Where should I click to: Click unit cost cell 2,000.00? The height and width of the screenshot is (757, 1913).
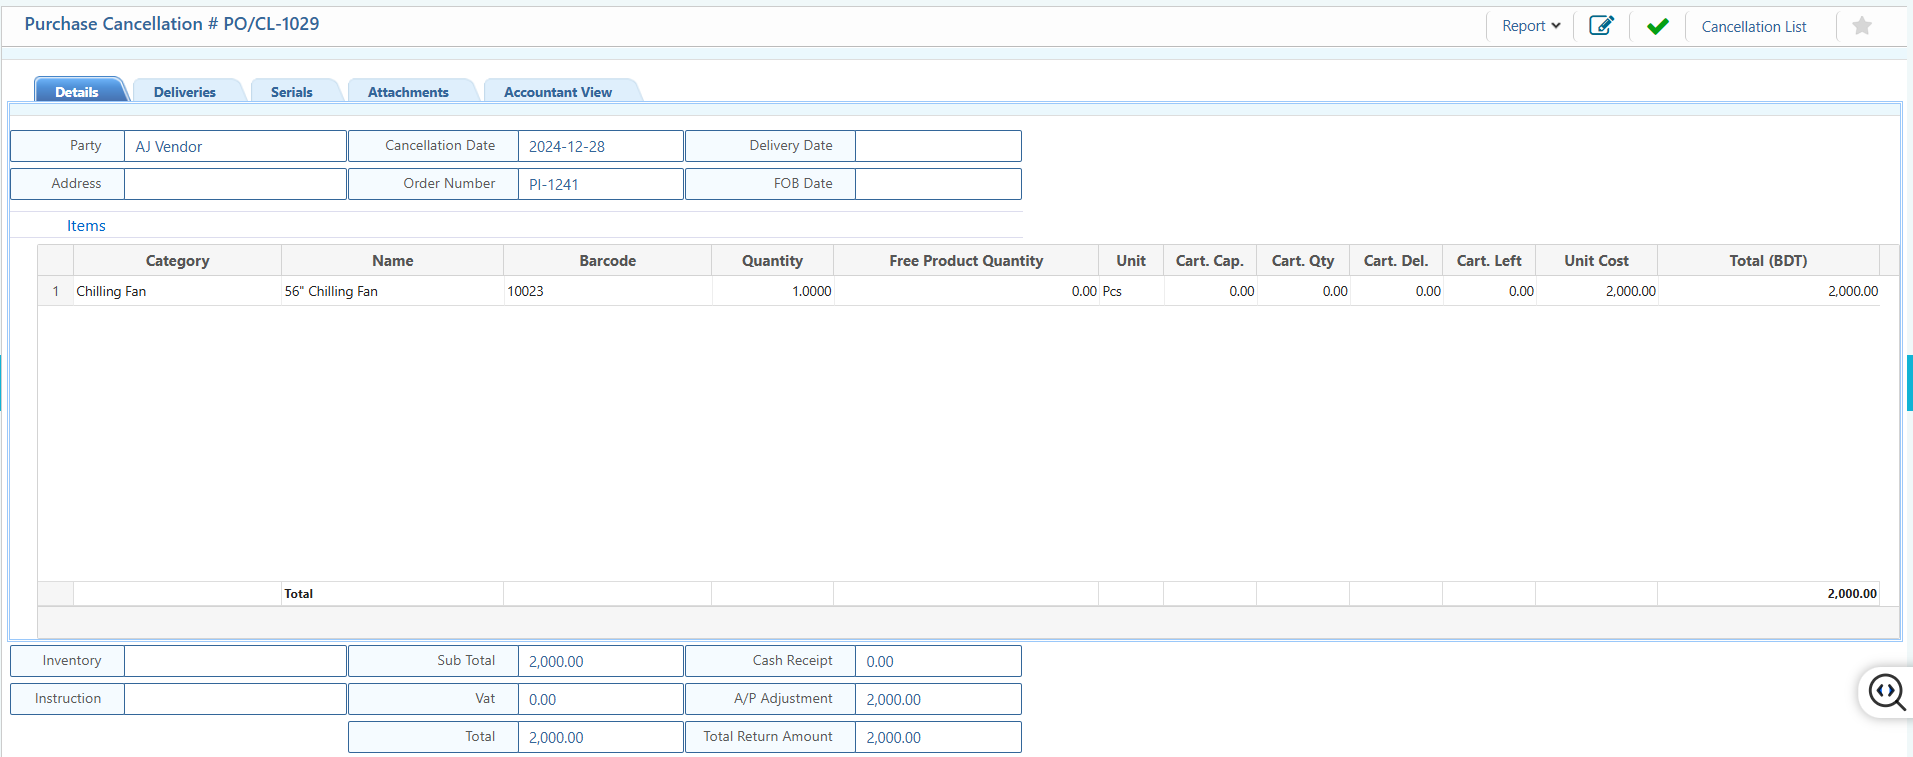1596,291
